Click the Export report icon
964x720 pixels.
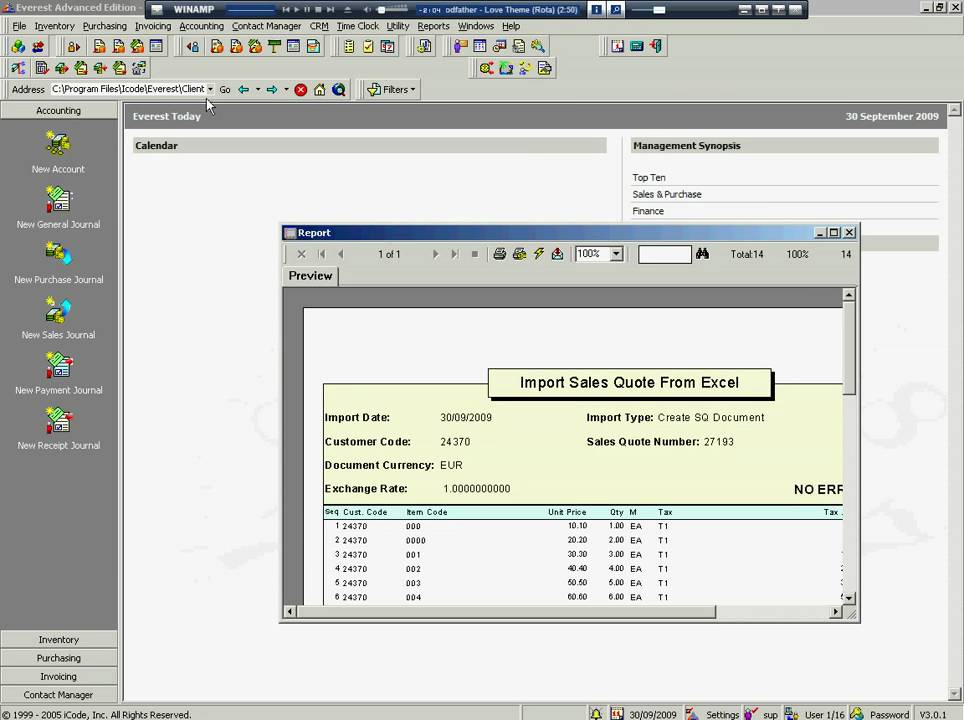558,254
